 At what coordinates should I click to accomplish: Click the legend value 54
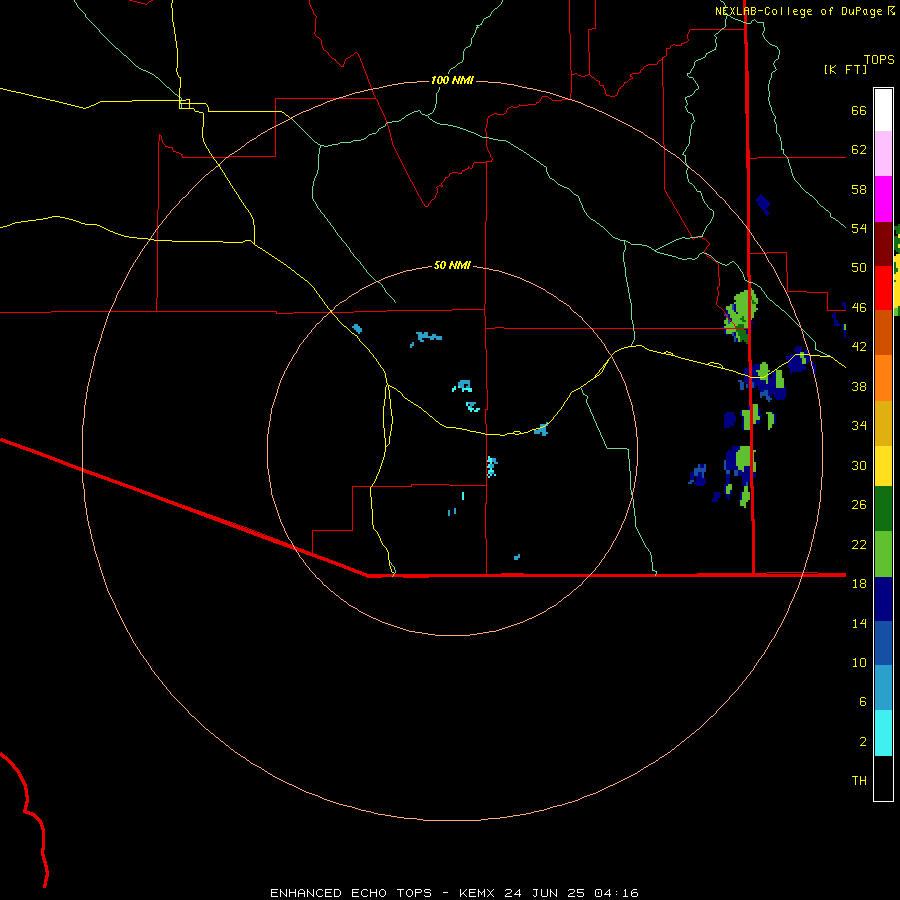point(859,228)
